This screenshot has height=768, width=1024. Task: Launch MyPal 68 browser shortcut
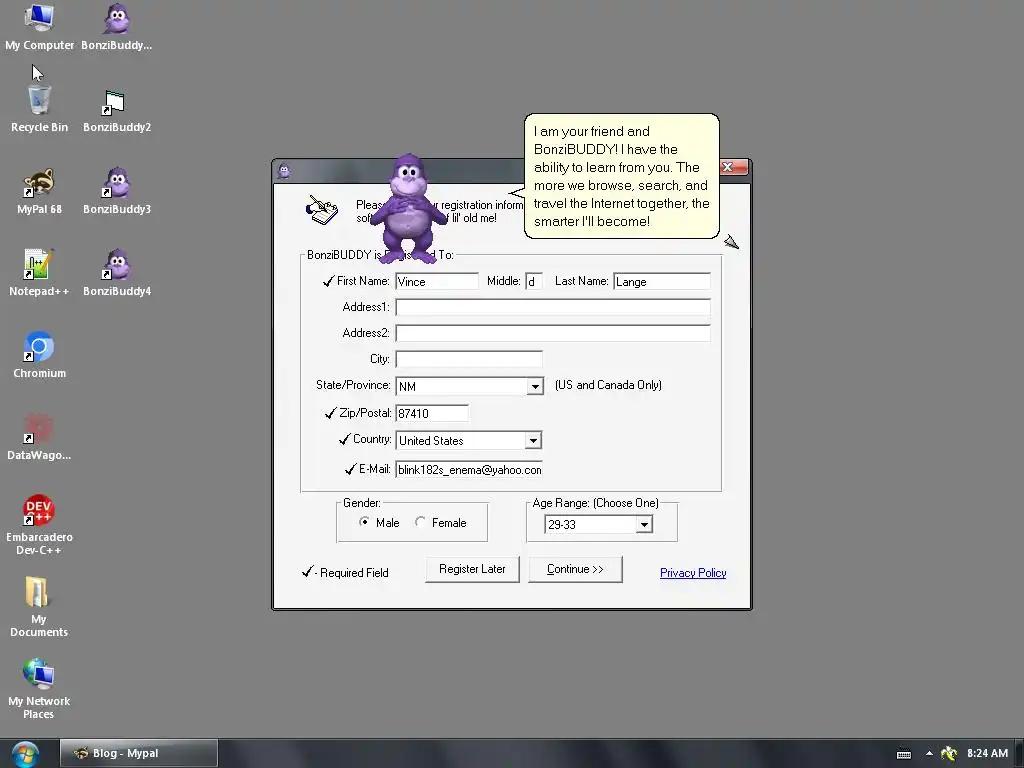pos(39,192)
